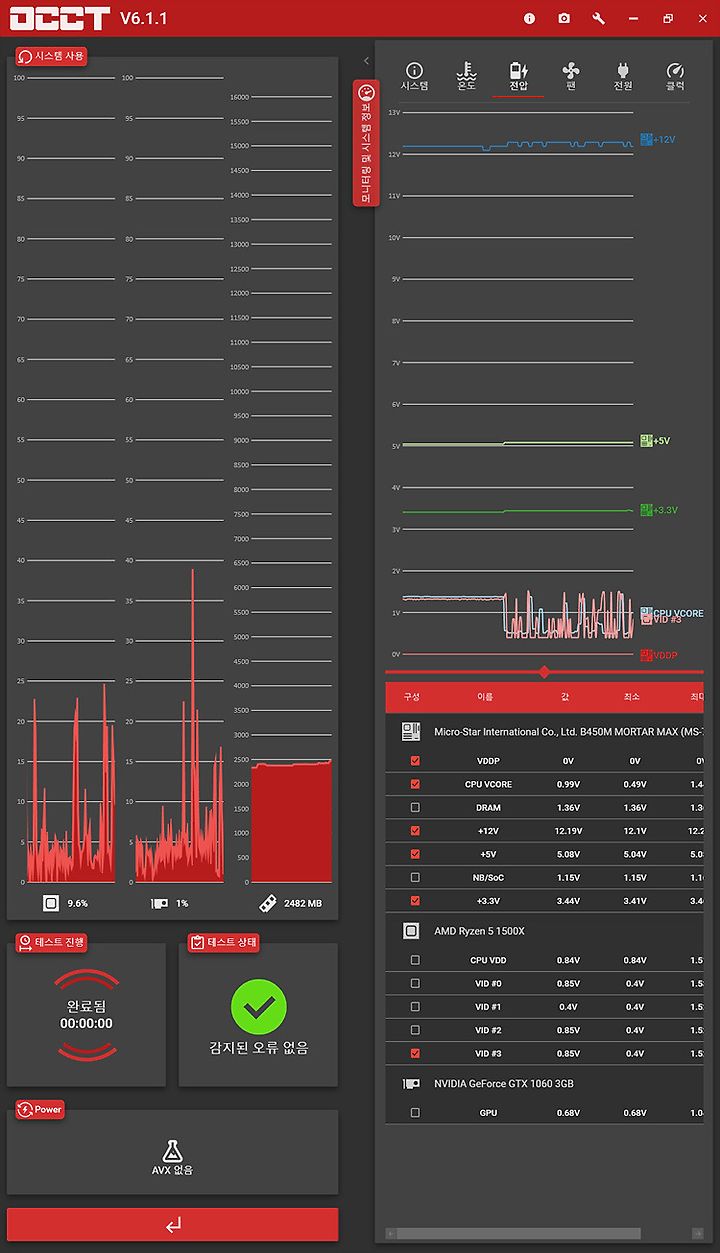Image resolution: width=720 pixels, height=1253 pixels.
Task: Click the +3.3V graph legend
Action: (660, 510)
